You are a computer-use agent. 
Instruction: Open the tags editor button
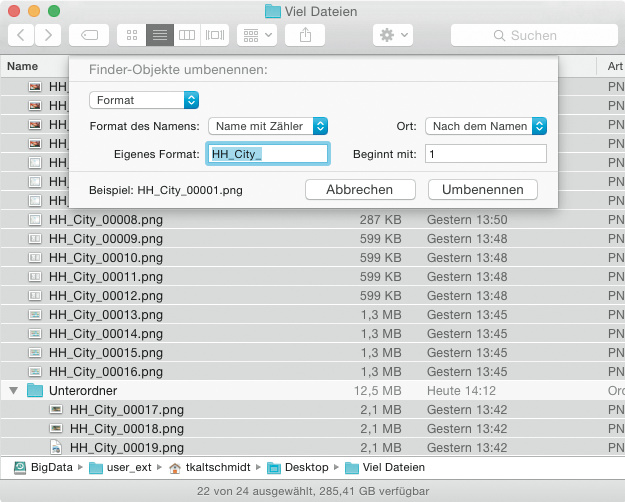[x=89, y=35]
